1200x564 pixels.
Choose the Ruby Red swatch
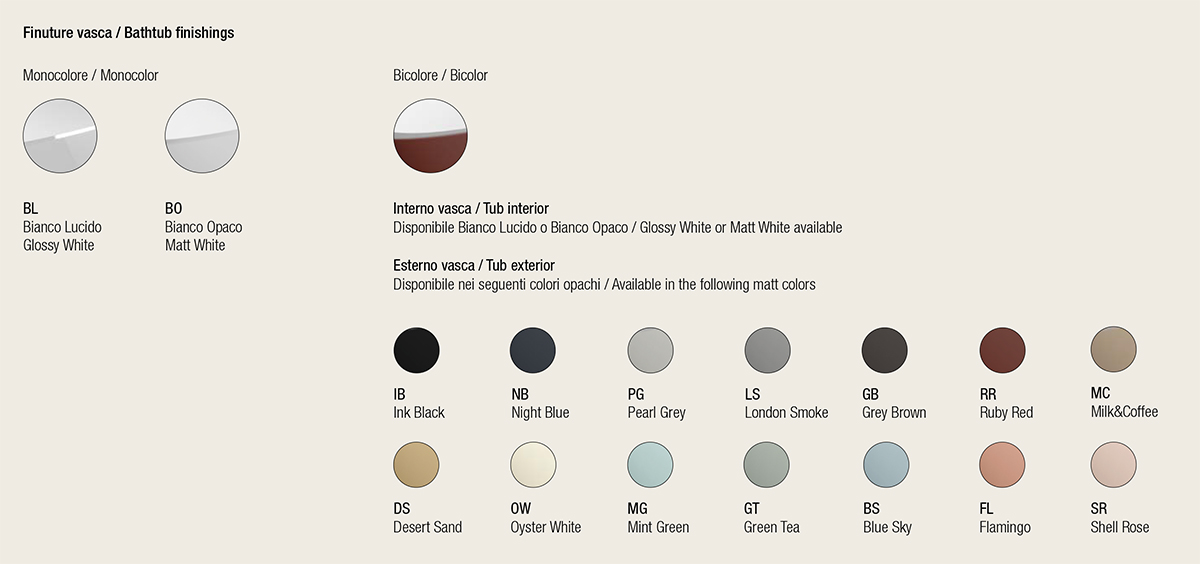point(1002,350)
